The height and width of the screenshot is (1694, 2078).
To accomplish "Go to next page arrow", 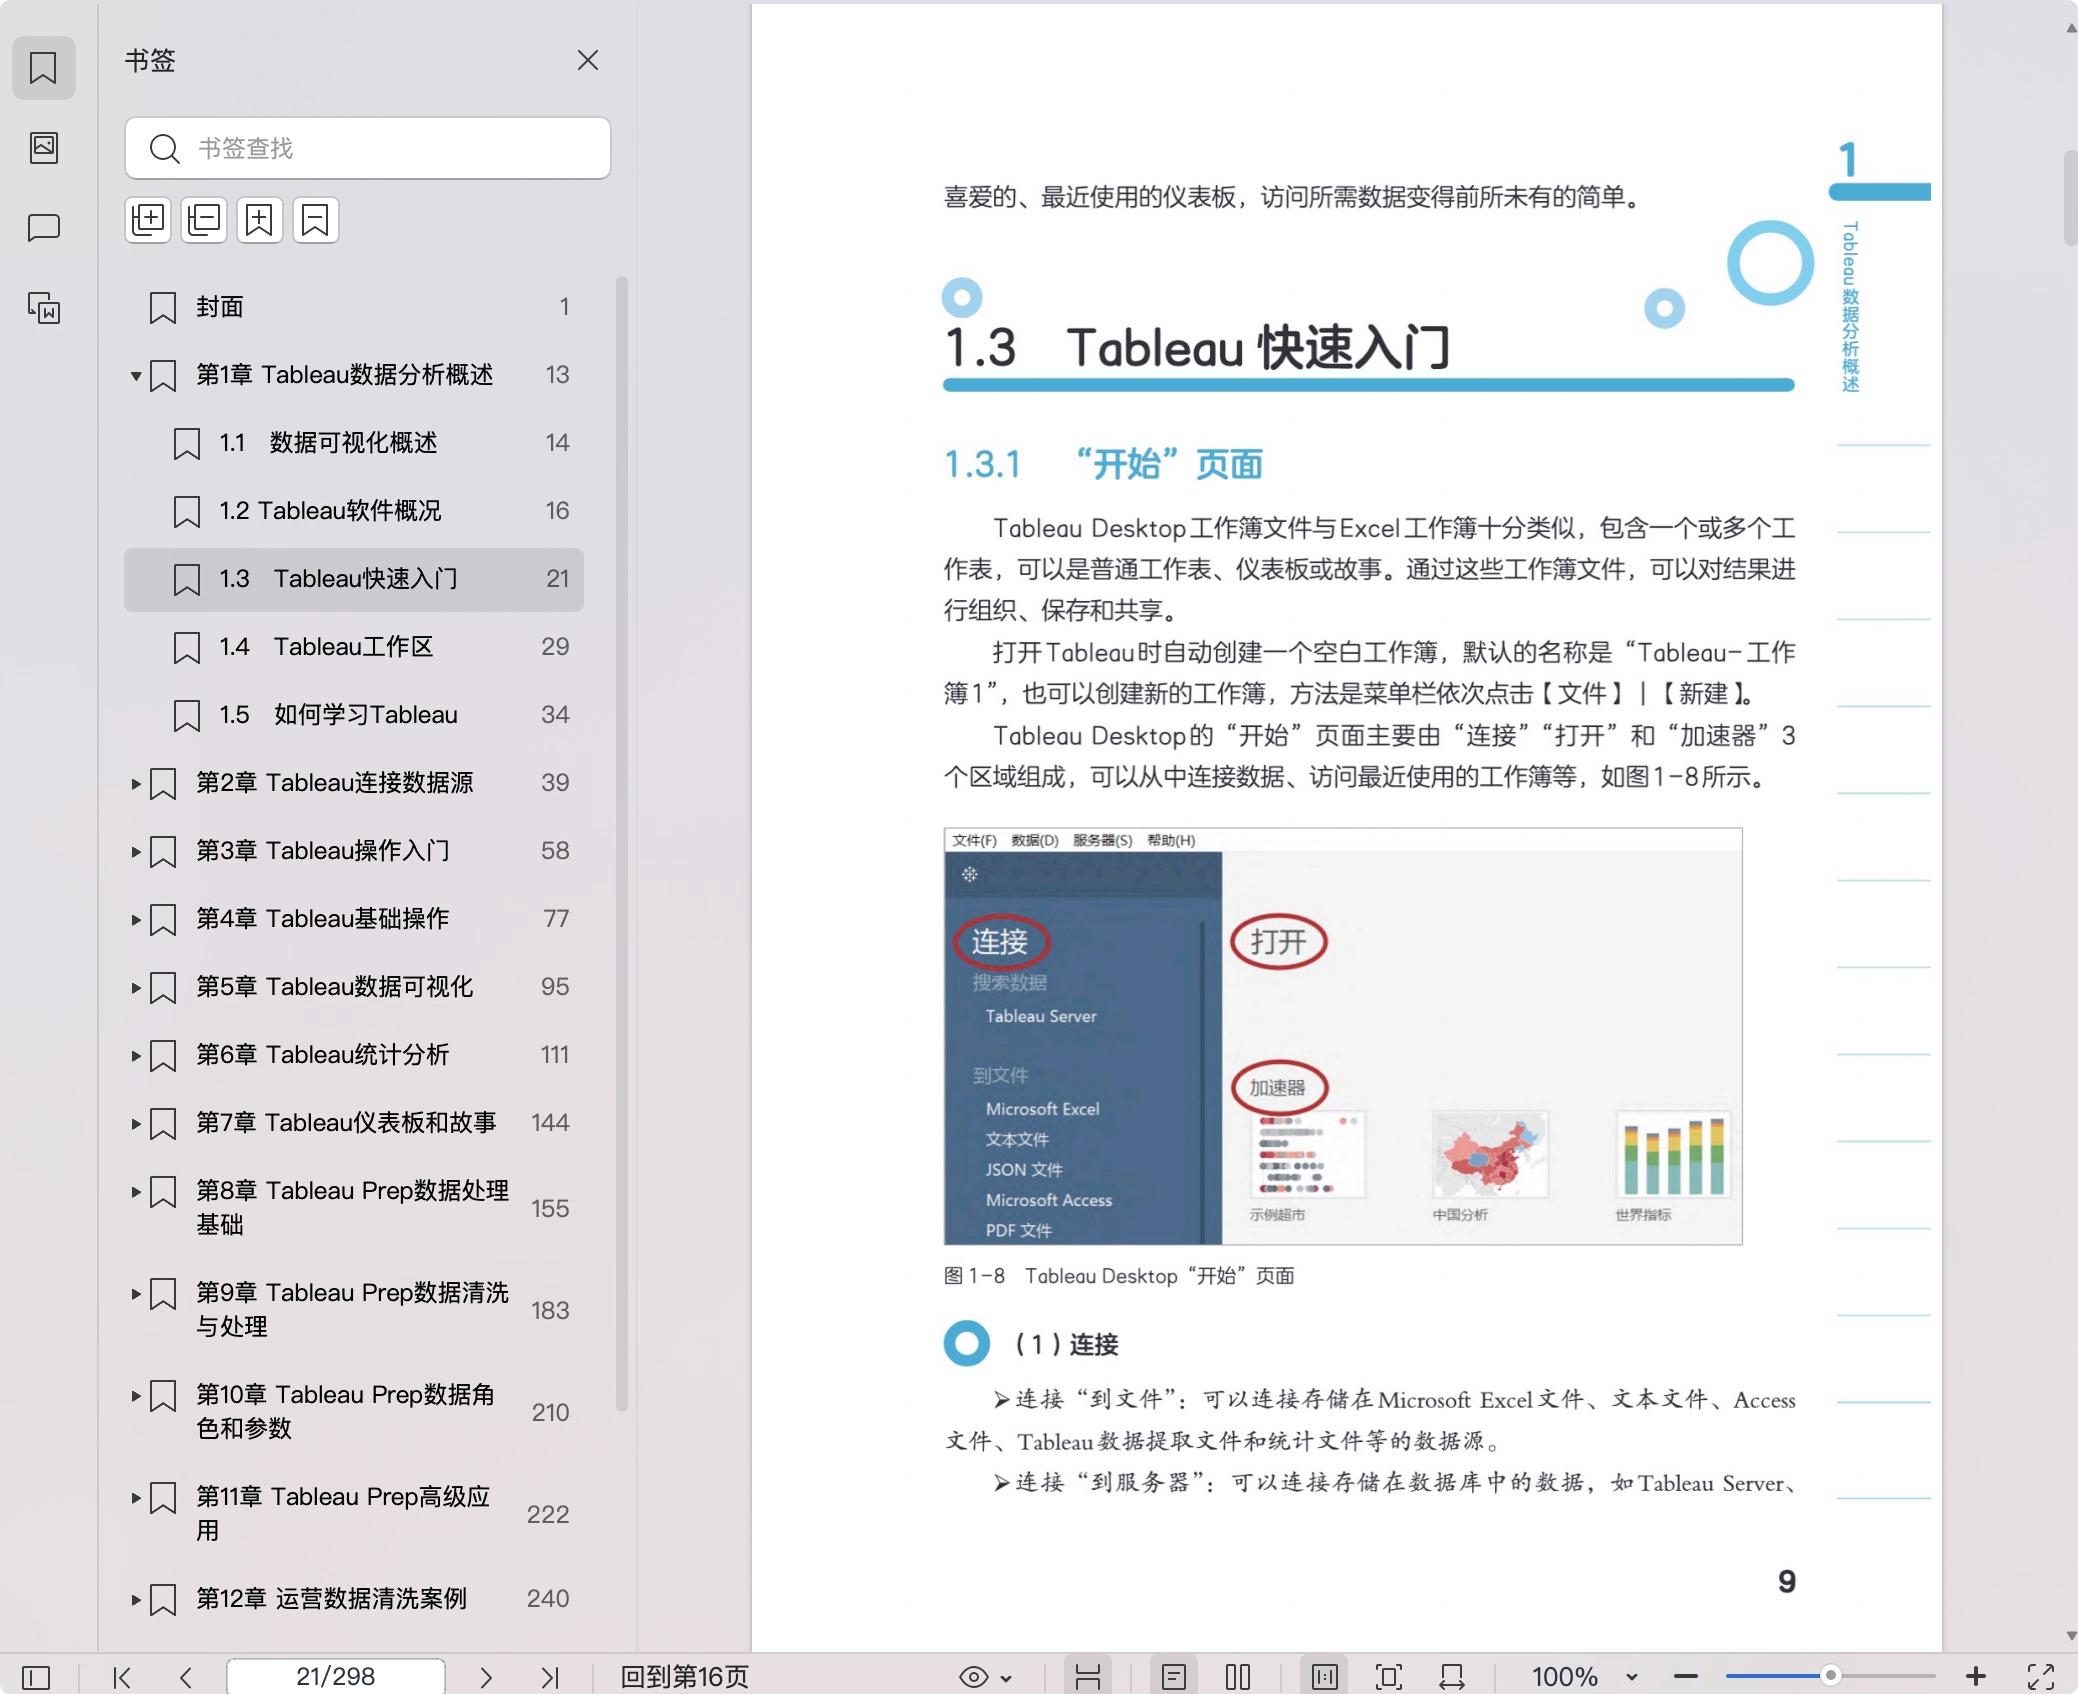I will [x=485, y=1676].
